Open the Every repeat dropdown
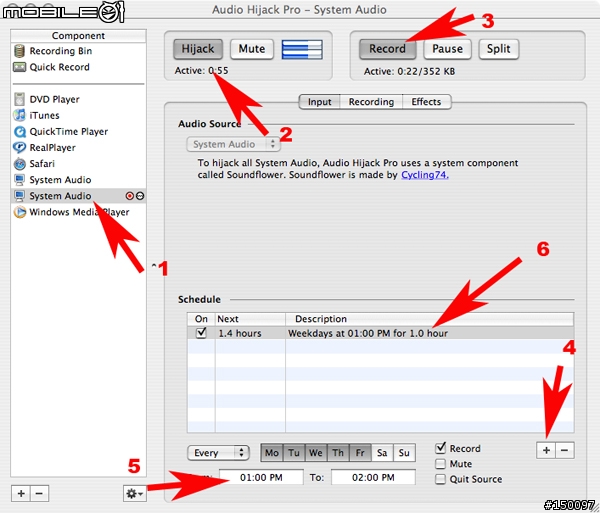This screenshot has height=513, width=600. (x=218, y=453)
